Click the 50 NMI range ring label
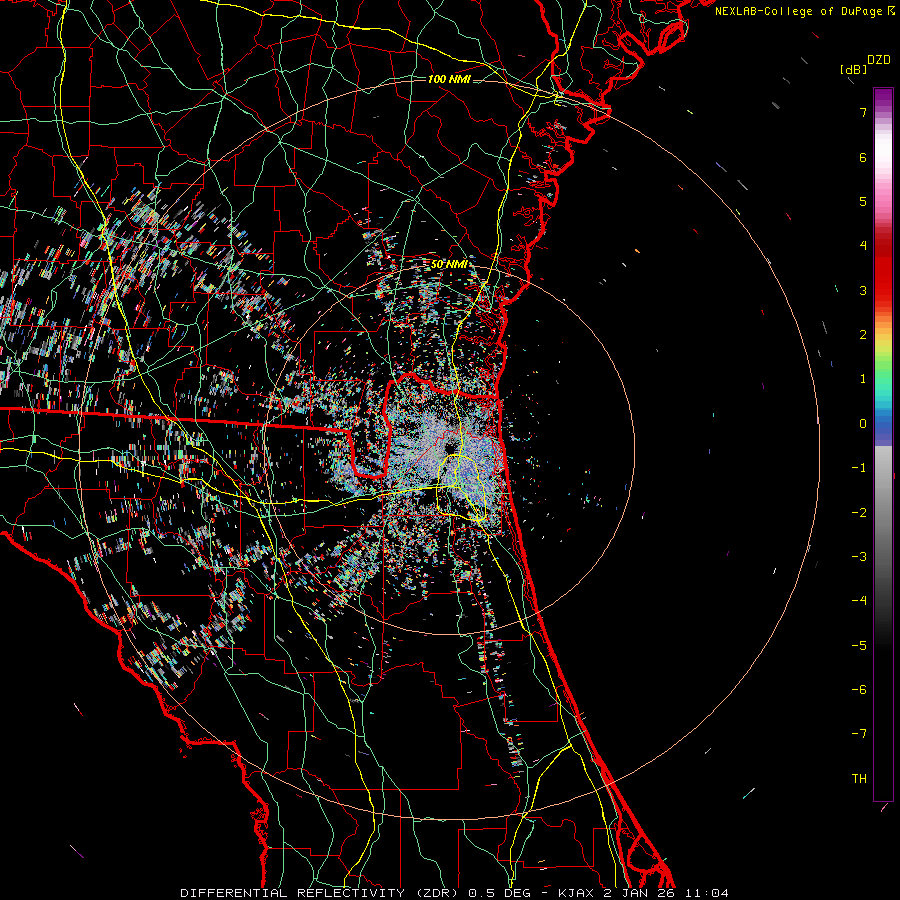 pyautogui.click(x=449, y=264)
